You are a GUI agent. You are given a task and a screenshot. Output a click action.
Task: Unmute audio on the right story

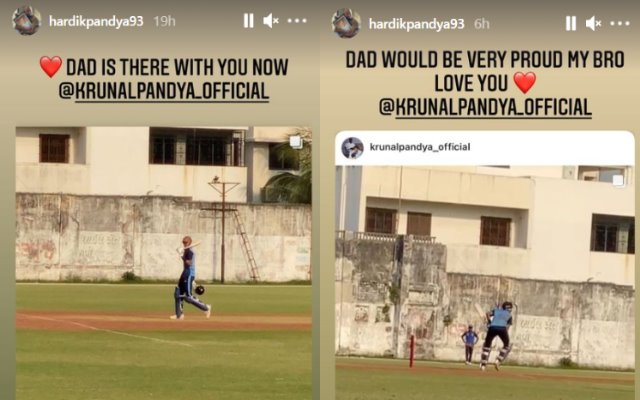[x=593, y=24]
